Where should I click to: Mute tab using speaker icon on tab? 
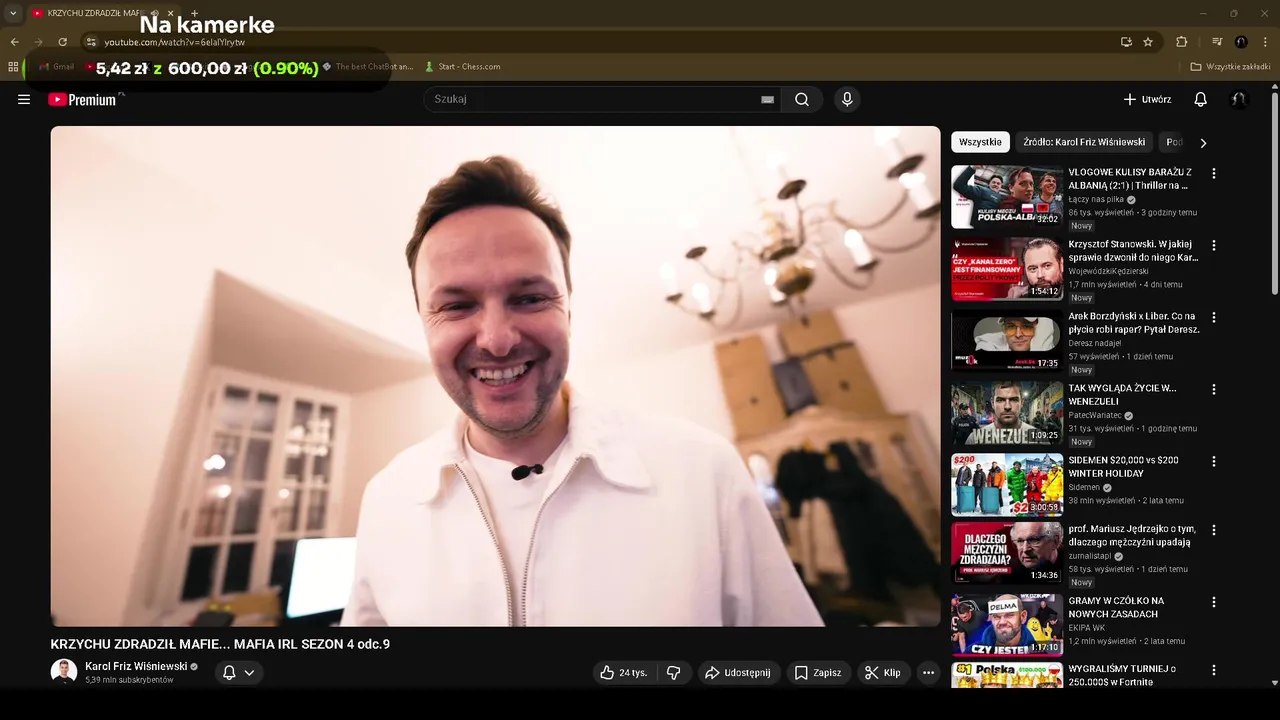(x=155, y=13)
